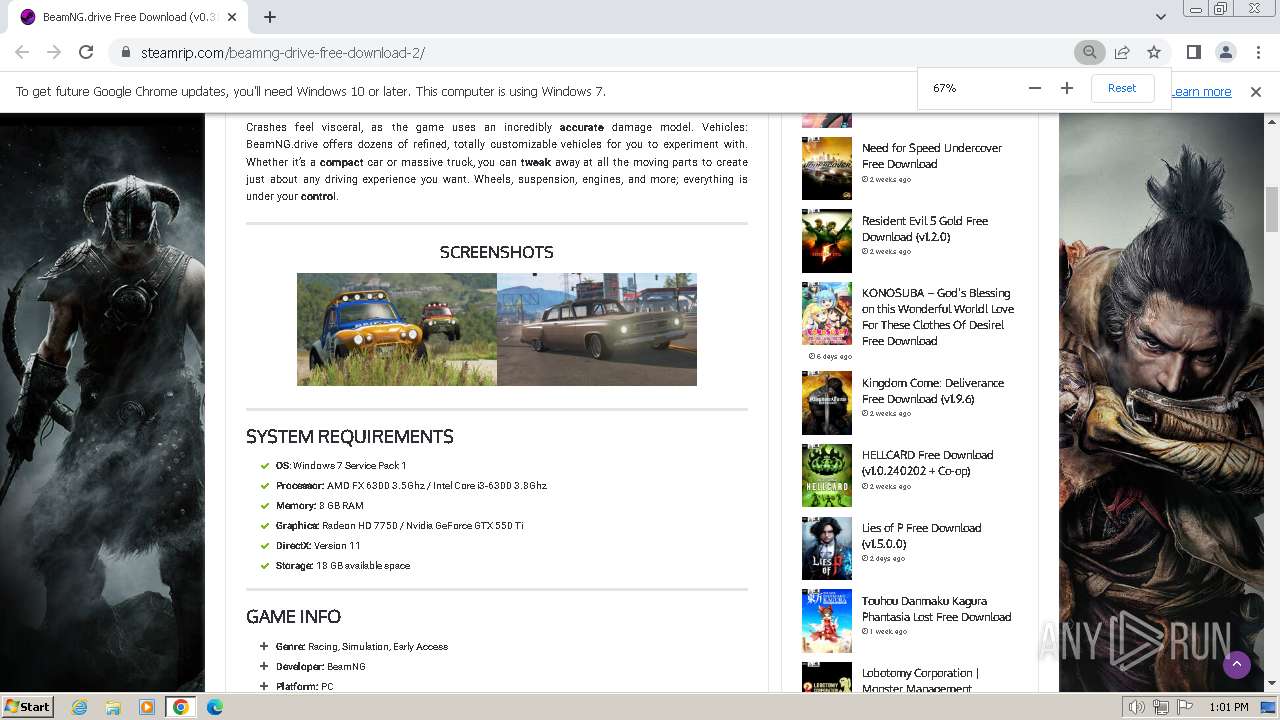Viewport: 1280px width, 720px height.
Task: Open the side panel icon
Action: coord(1193,53)
